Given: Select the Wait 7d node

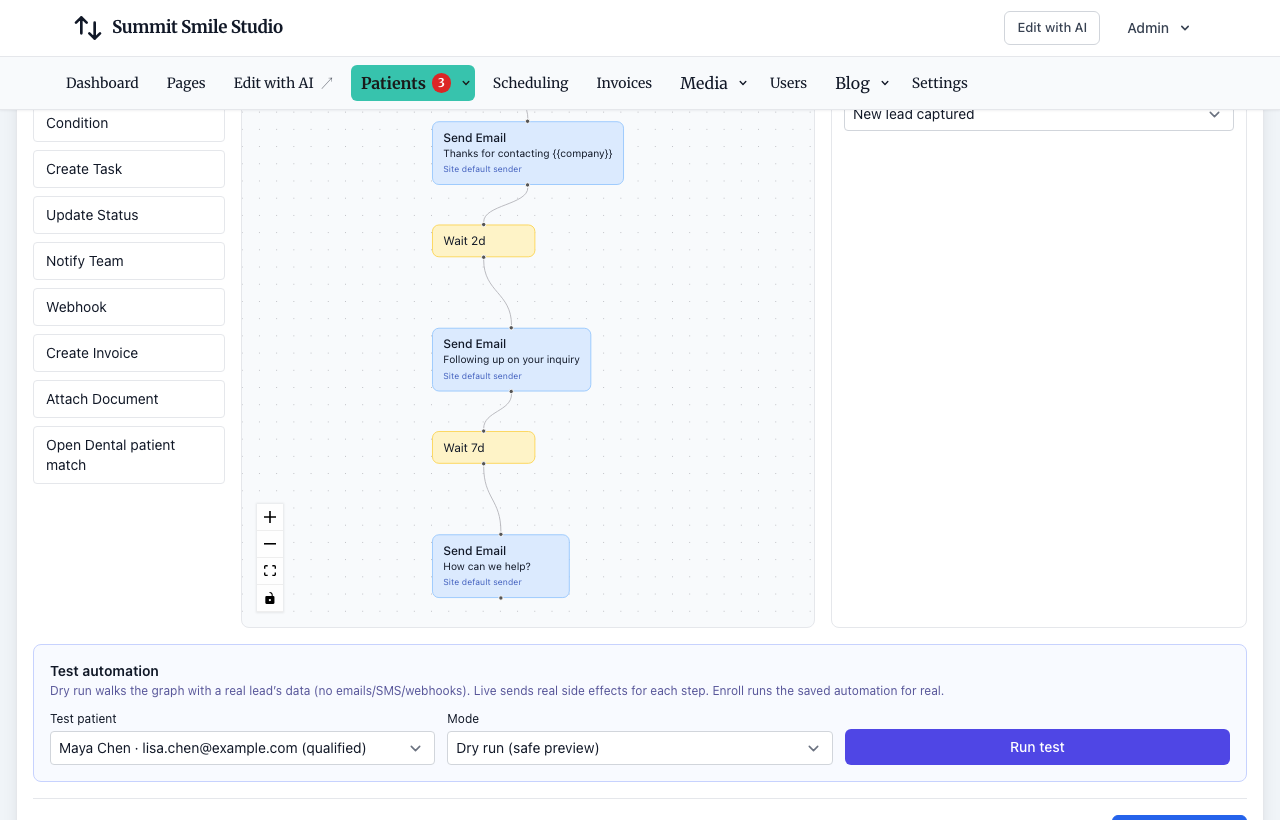Looking at the screenshot, I should tap(484, 448).
